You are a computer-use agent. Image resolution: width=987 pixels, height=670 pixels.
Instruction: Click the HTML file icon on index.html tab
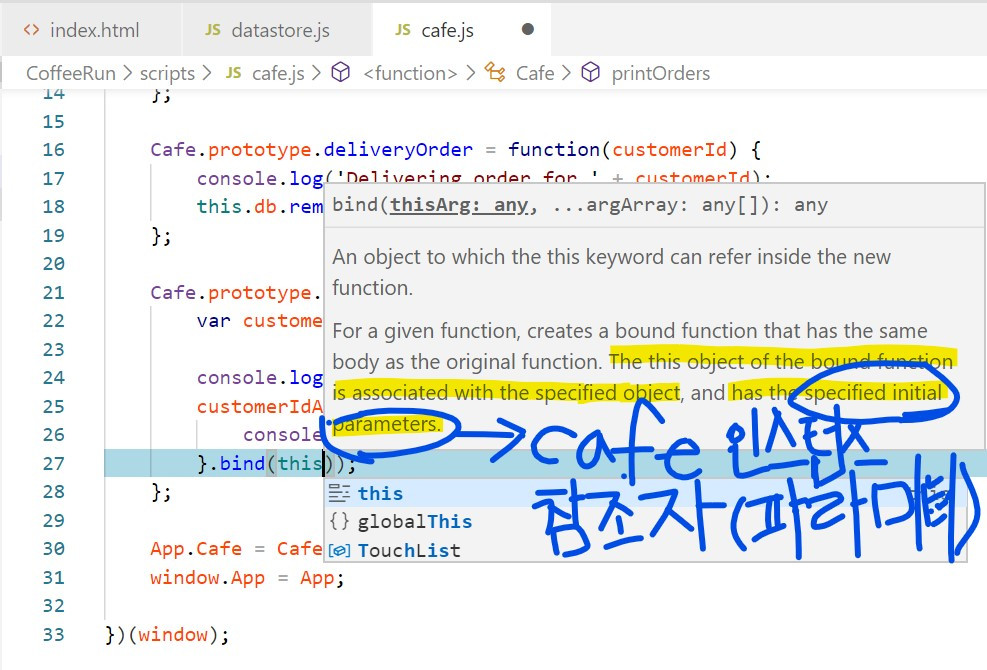tap(31, 30)
